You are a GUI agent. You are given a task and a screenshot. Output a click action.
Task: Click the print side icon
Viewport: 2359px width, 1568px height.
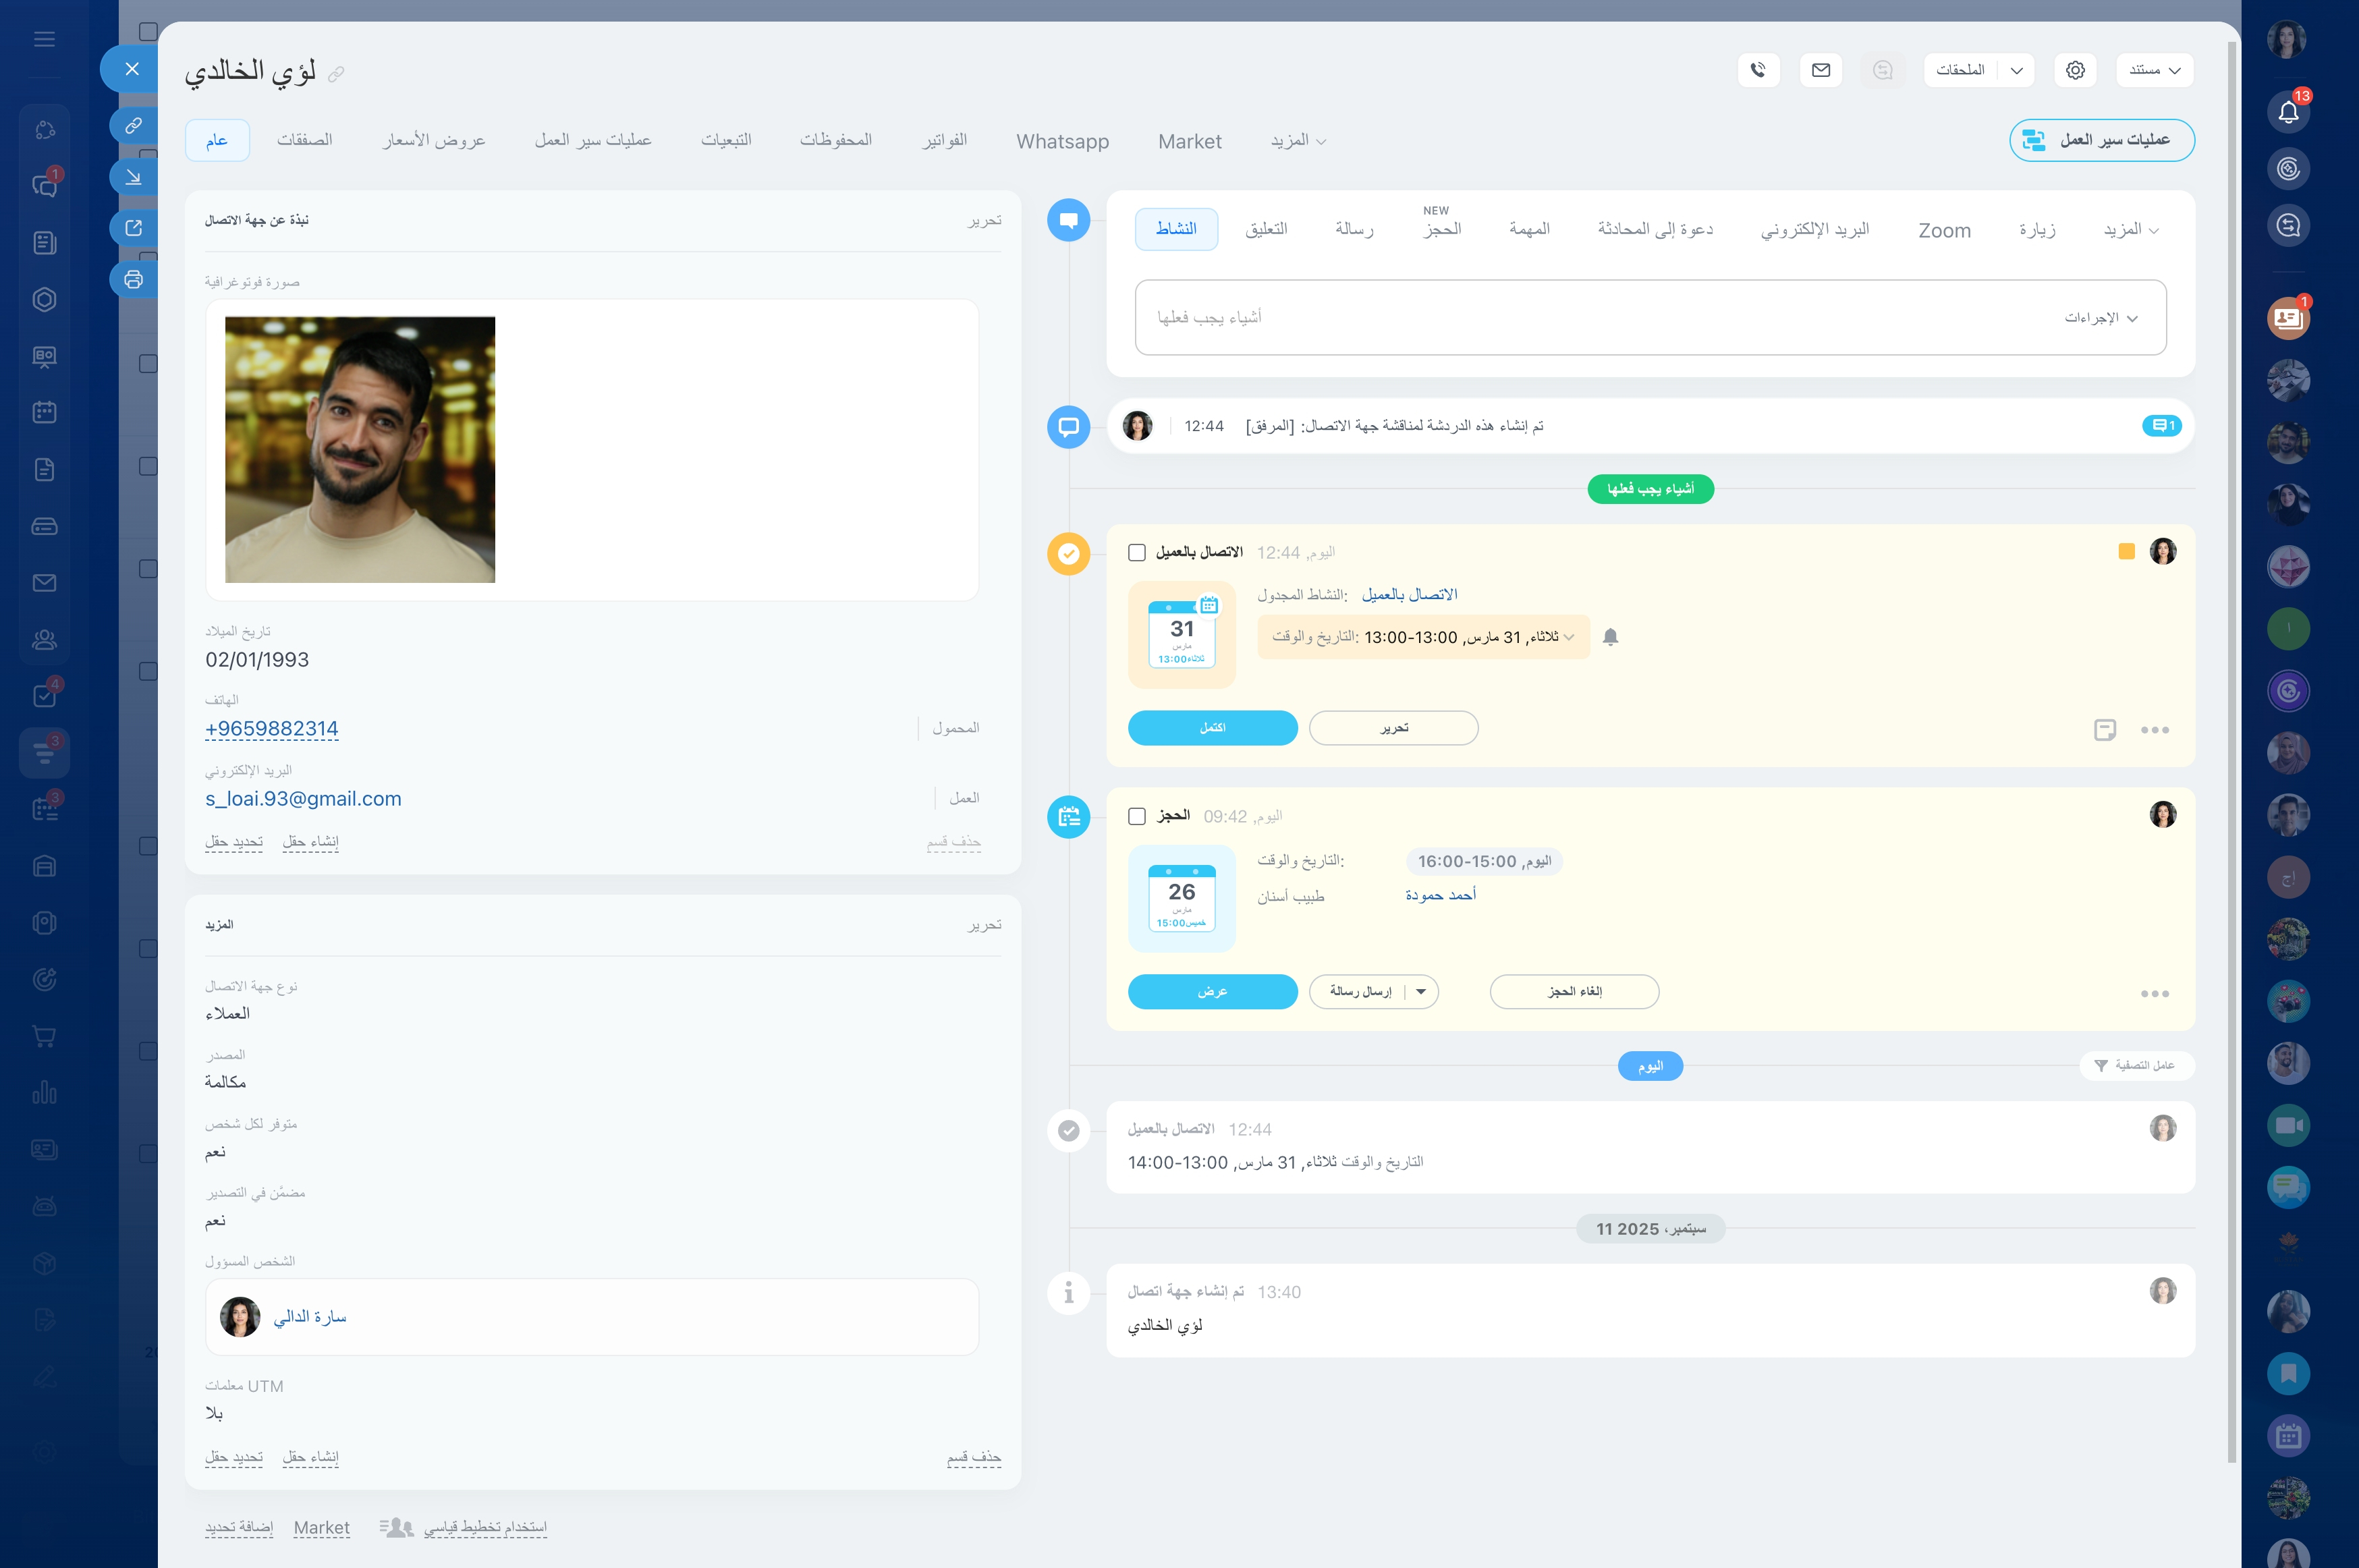[x=133, y=279]
